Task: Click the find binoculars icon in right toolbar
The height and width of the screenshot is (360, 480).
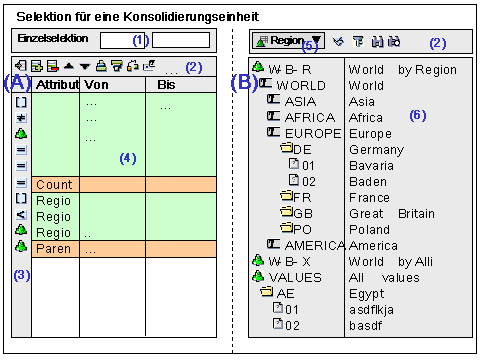Action: (377, 42)
